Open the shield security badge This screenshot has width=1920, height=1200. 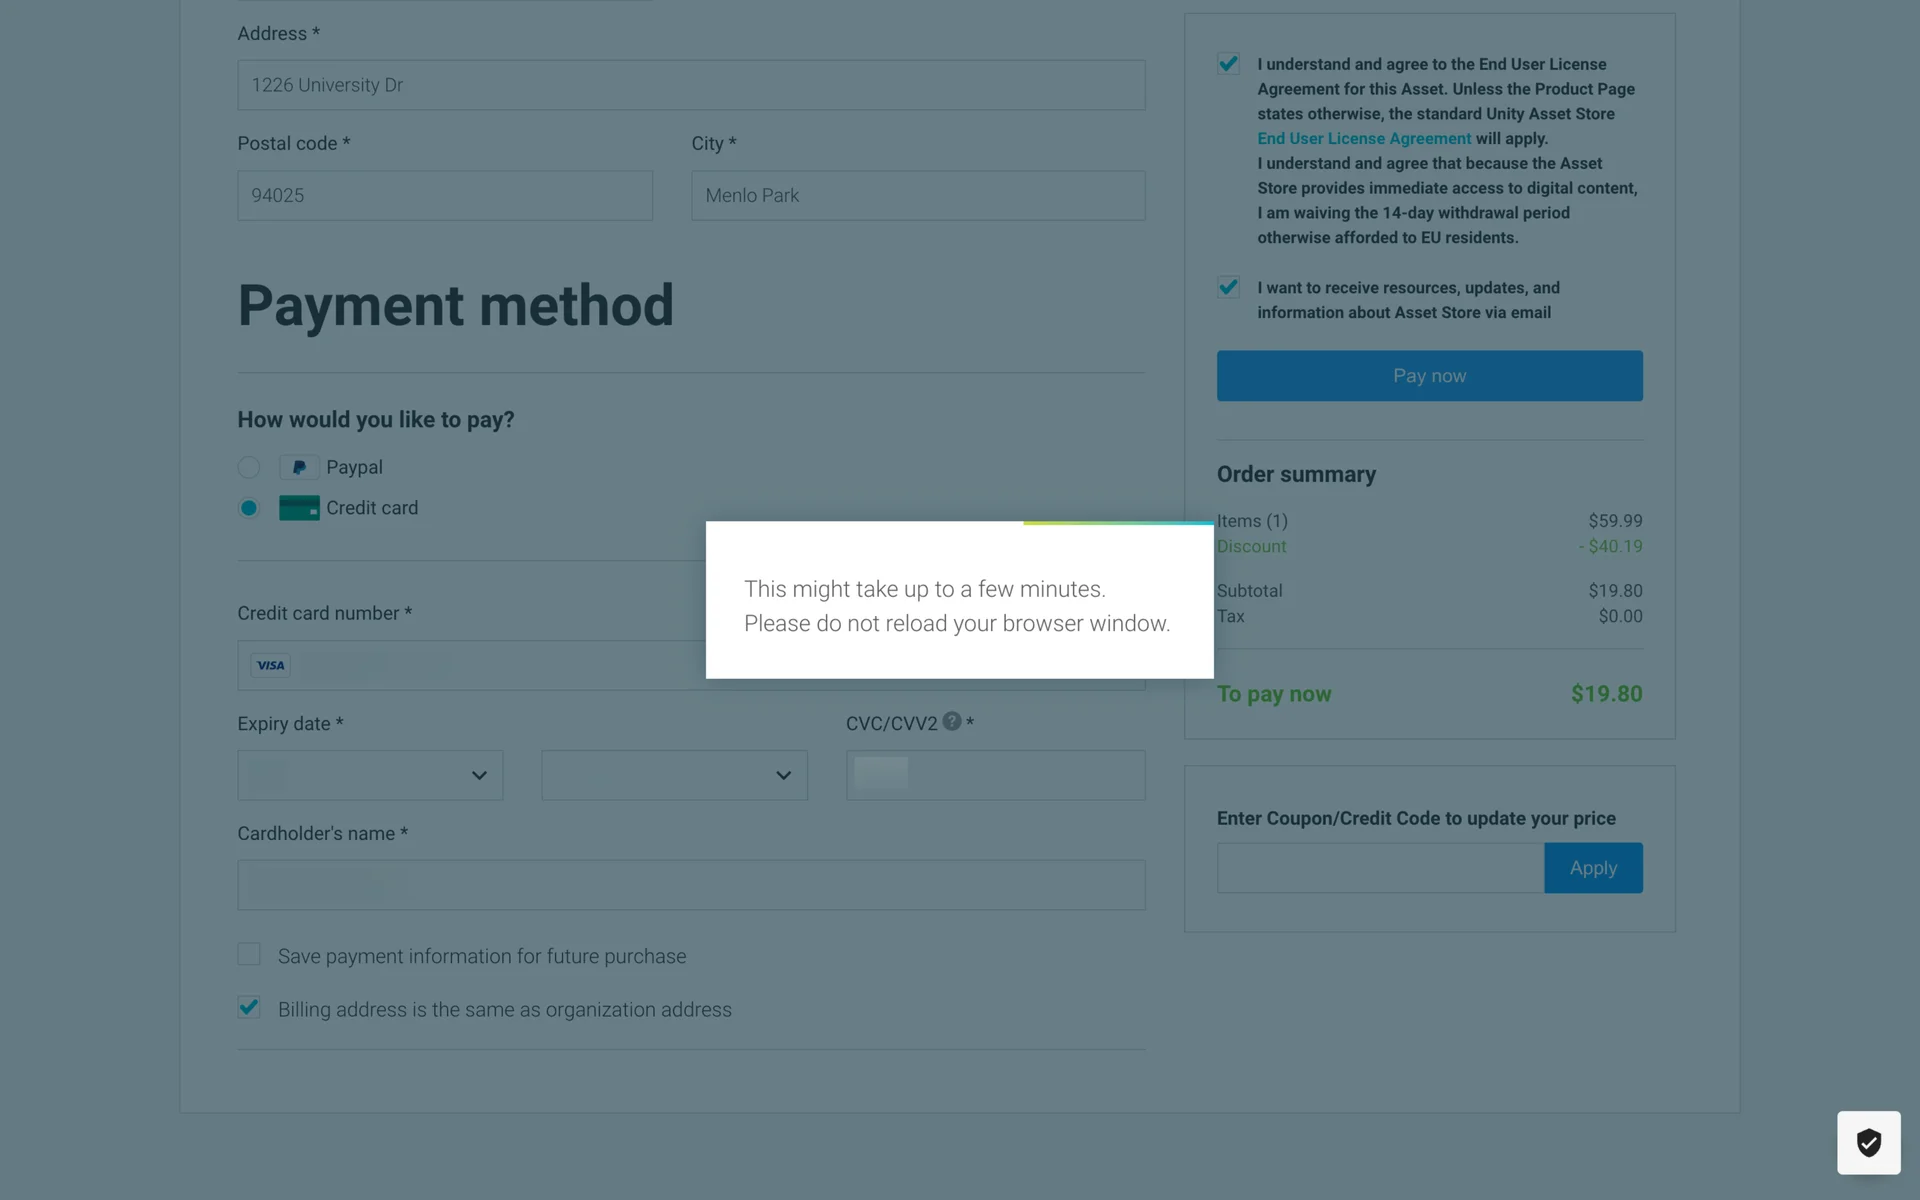pos(1868,1142)
